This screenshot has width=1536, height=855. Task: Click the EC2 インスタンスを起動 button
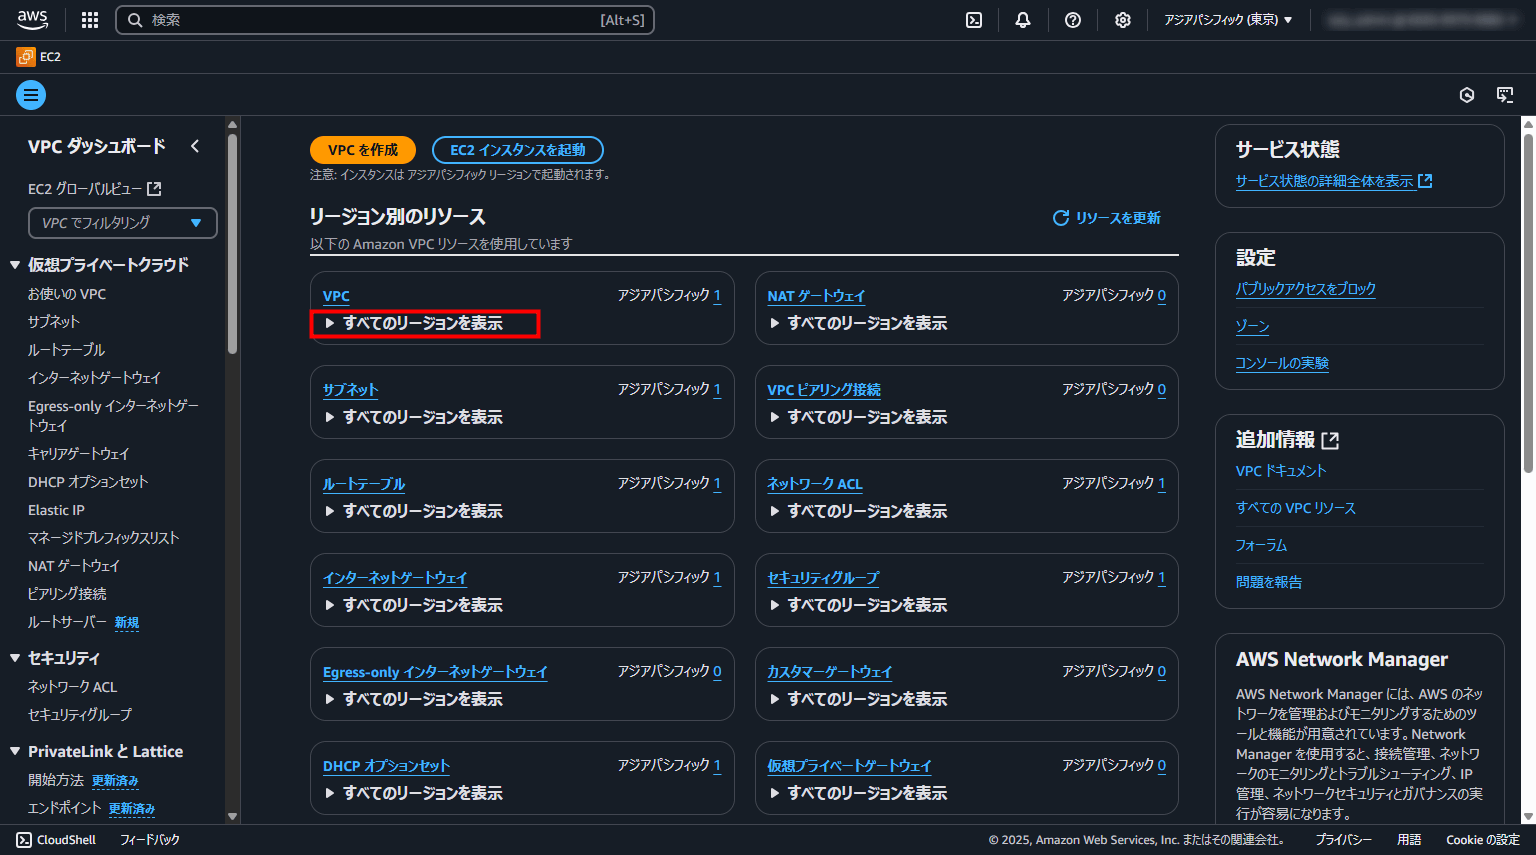[x=518, y=150]
